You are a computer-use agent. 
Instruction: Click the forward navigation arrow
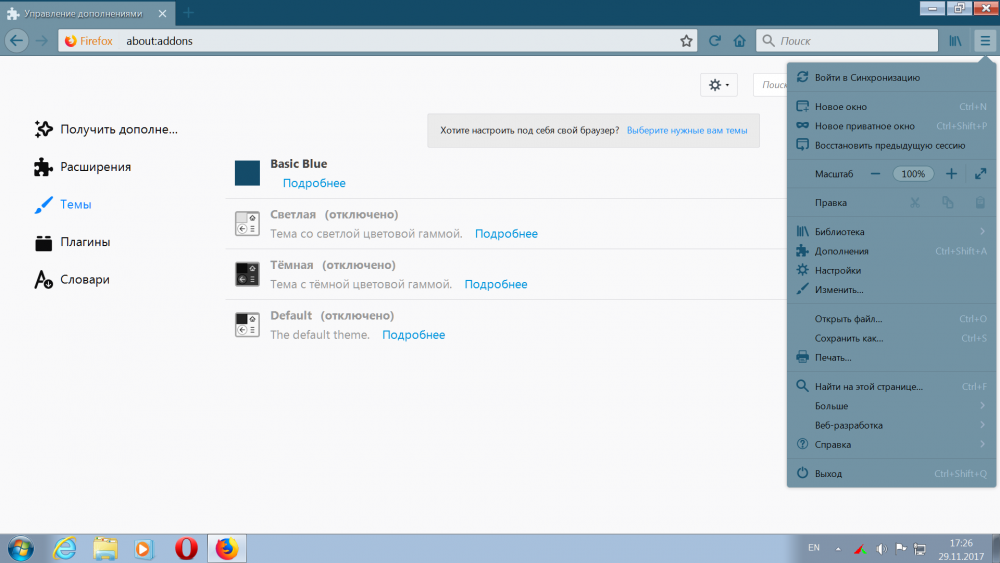pos(41,41)
